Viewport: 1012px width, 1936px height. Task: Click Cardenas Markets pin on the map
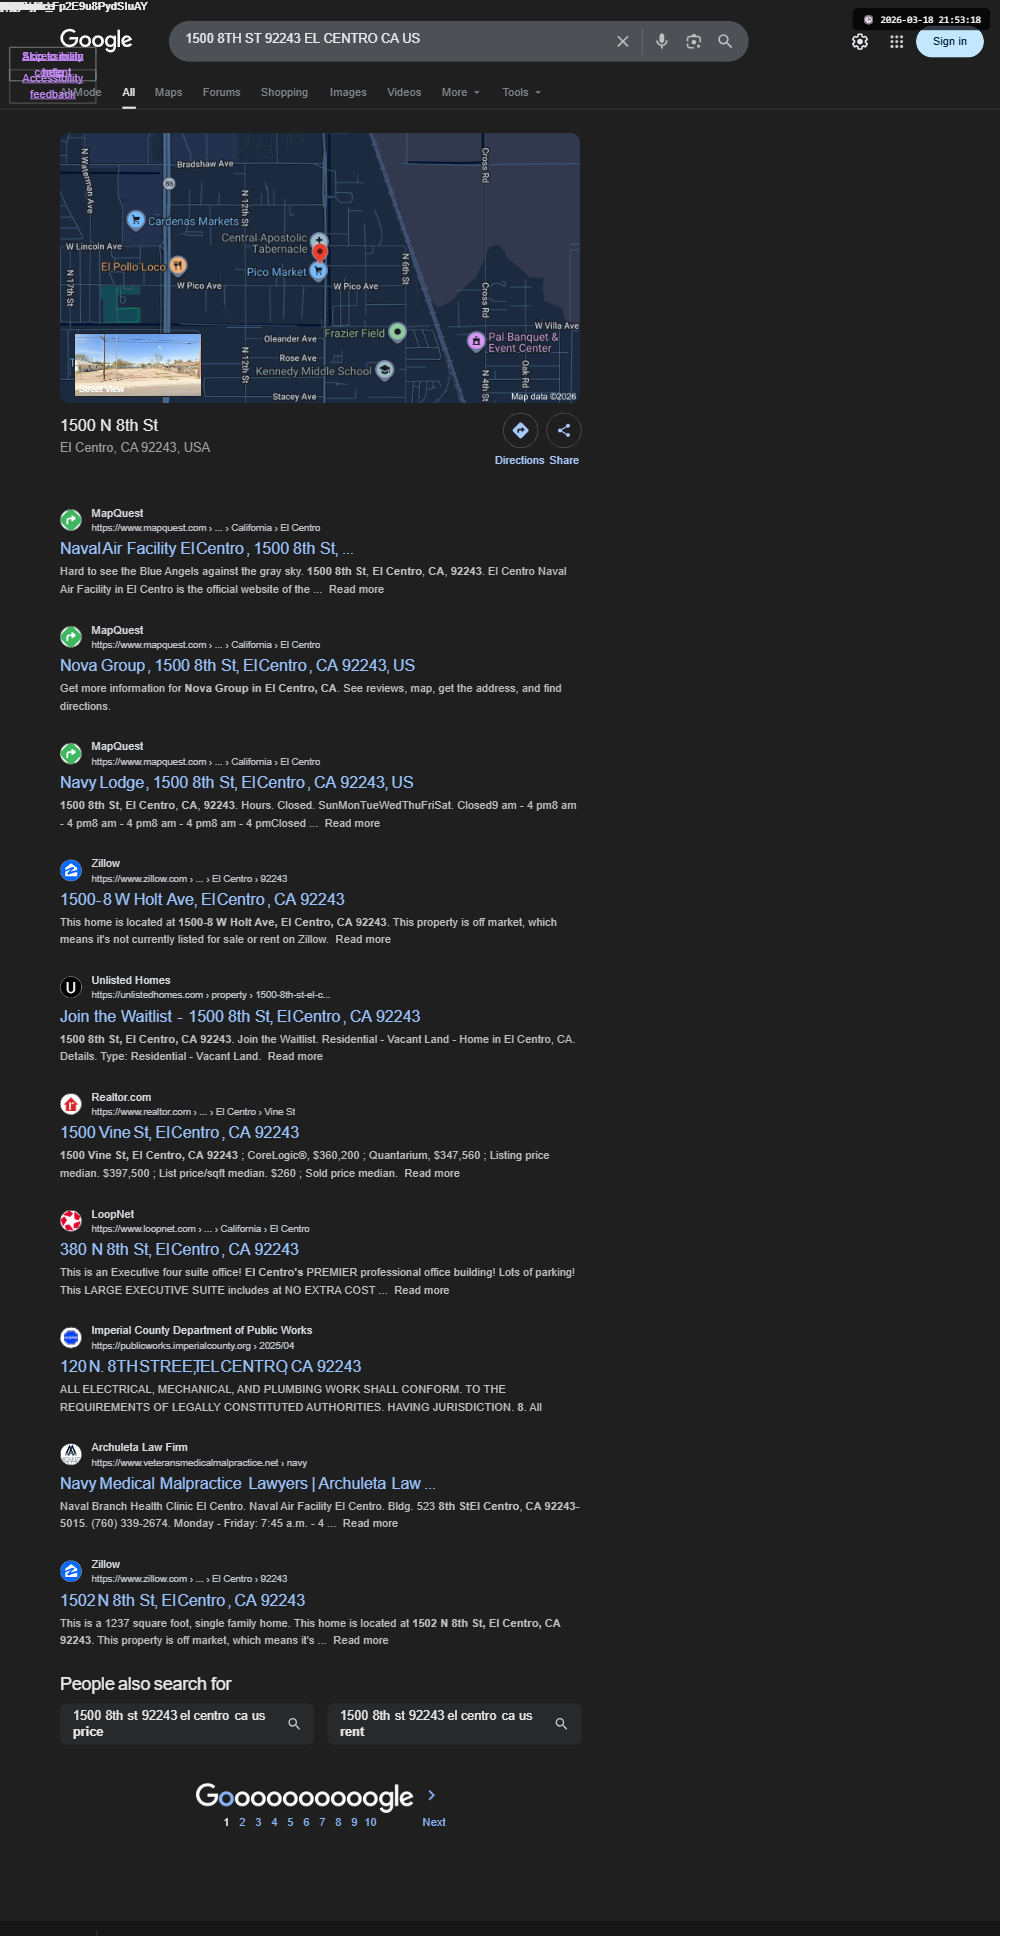click(x=136, y=220)
